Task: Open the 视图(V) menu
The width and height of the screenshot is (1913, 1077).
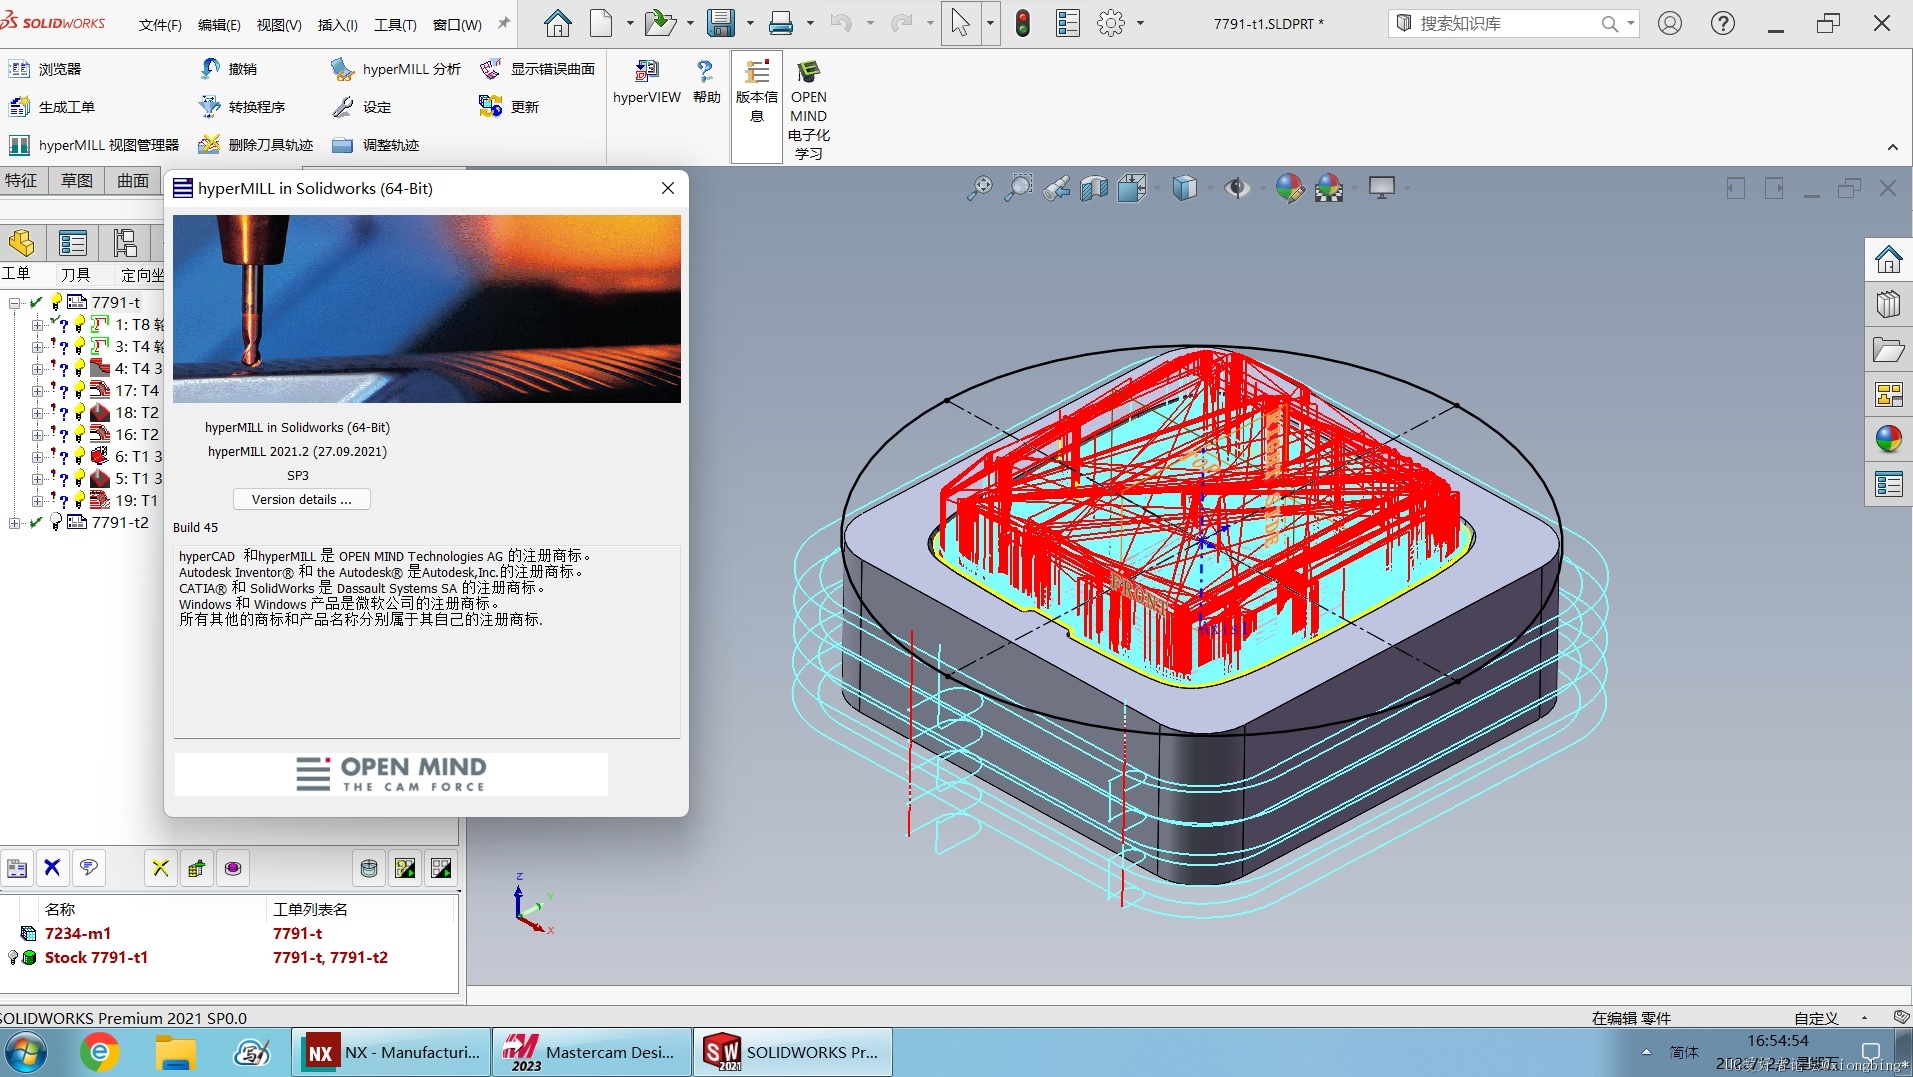Action: pos(279,24)
